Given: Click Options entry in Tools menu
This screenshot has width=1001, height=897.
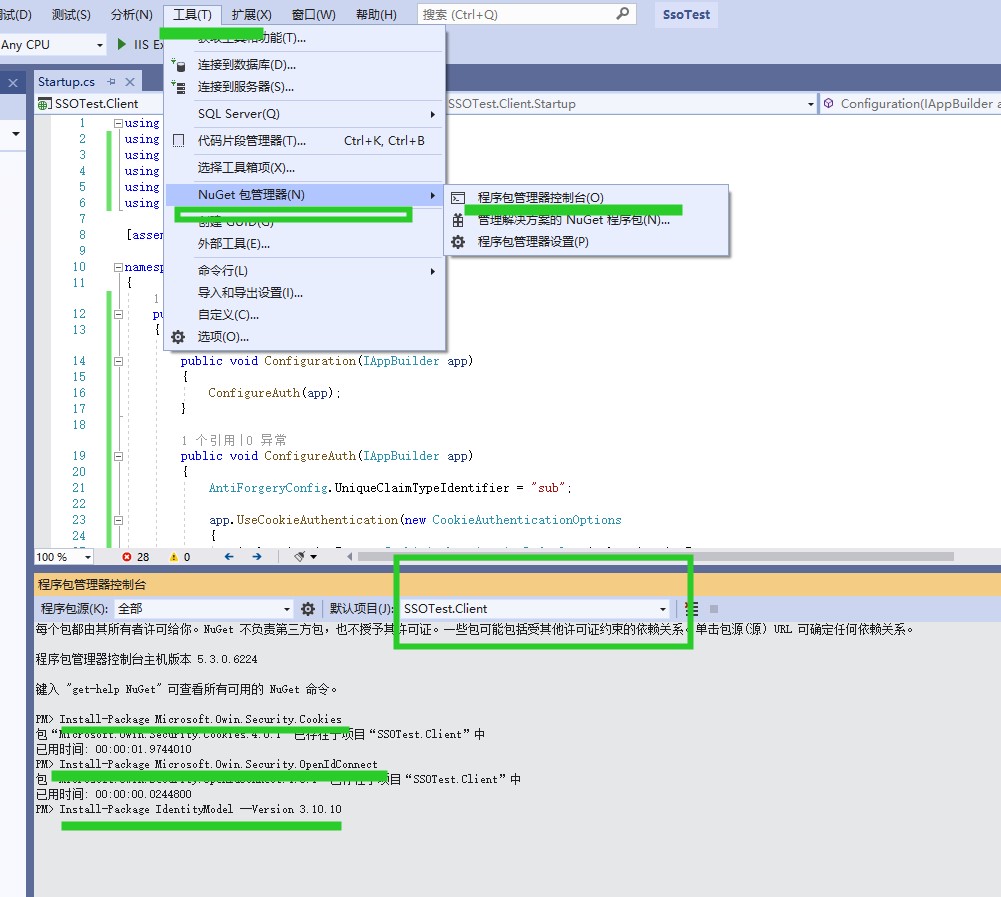Looking at the screenshot, I should click(223, 337).
